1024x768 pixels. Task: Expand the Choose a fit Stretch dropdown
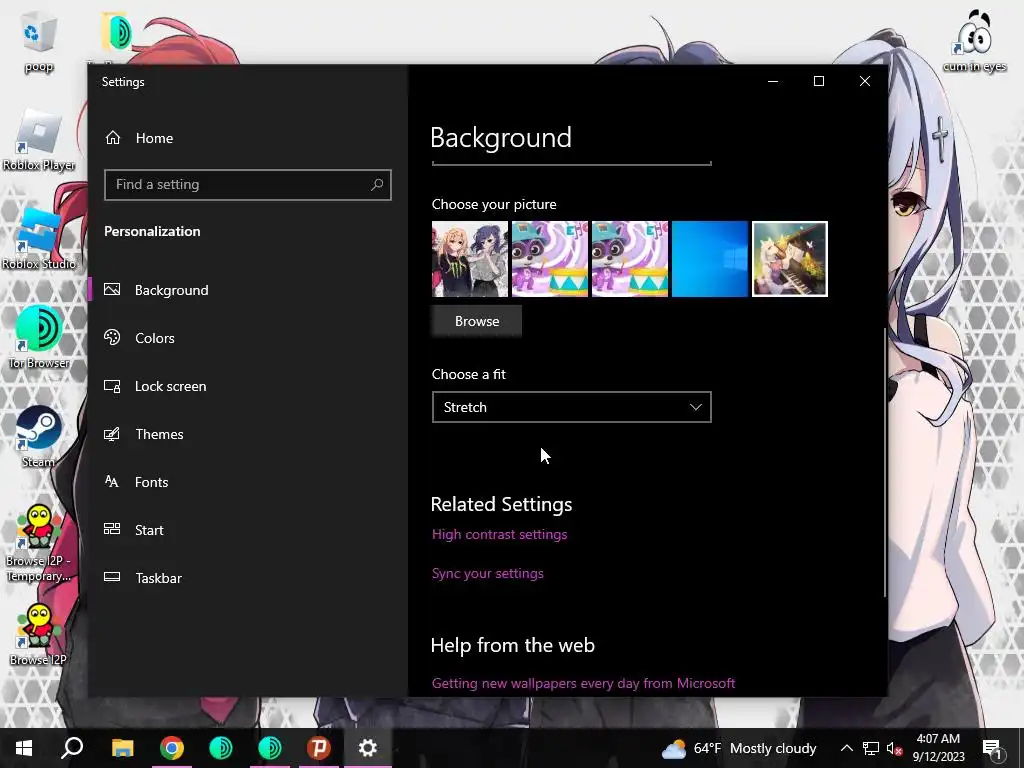[571, 408]
